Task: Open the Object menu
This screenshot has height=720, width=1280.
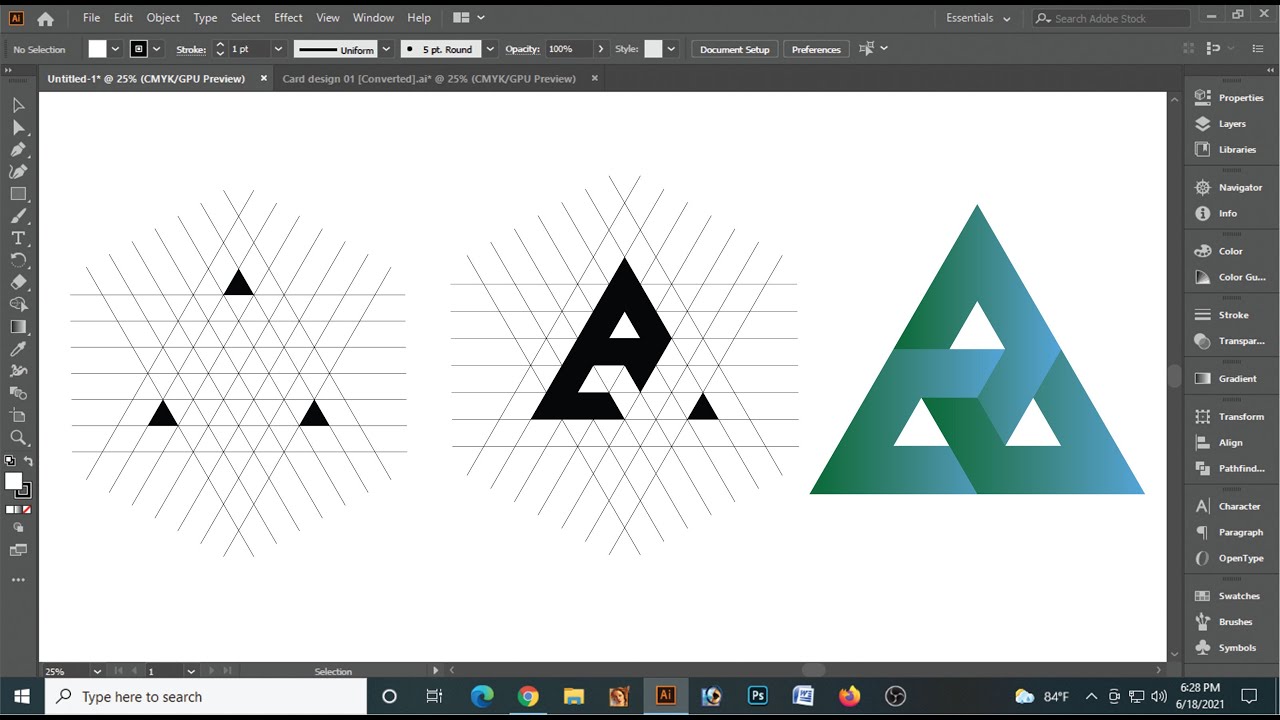Action: point(163,18)
